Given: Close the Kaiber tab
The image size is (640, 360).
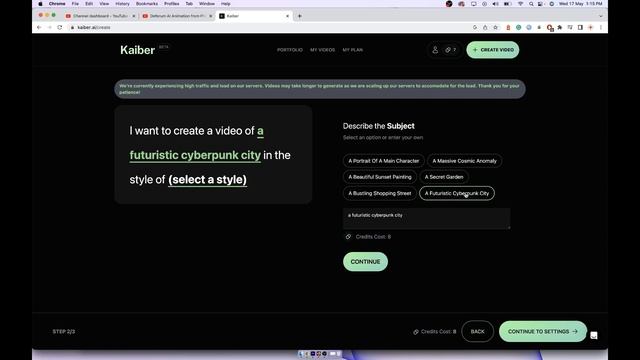Looking at the screenshot, I should coord(287,16).
